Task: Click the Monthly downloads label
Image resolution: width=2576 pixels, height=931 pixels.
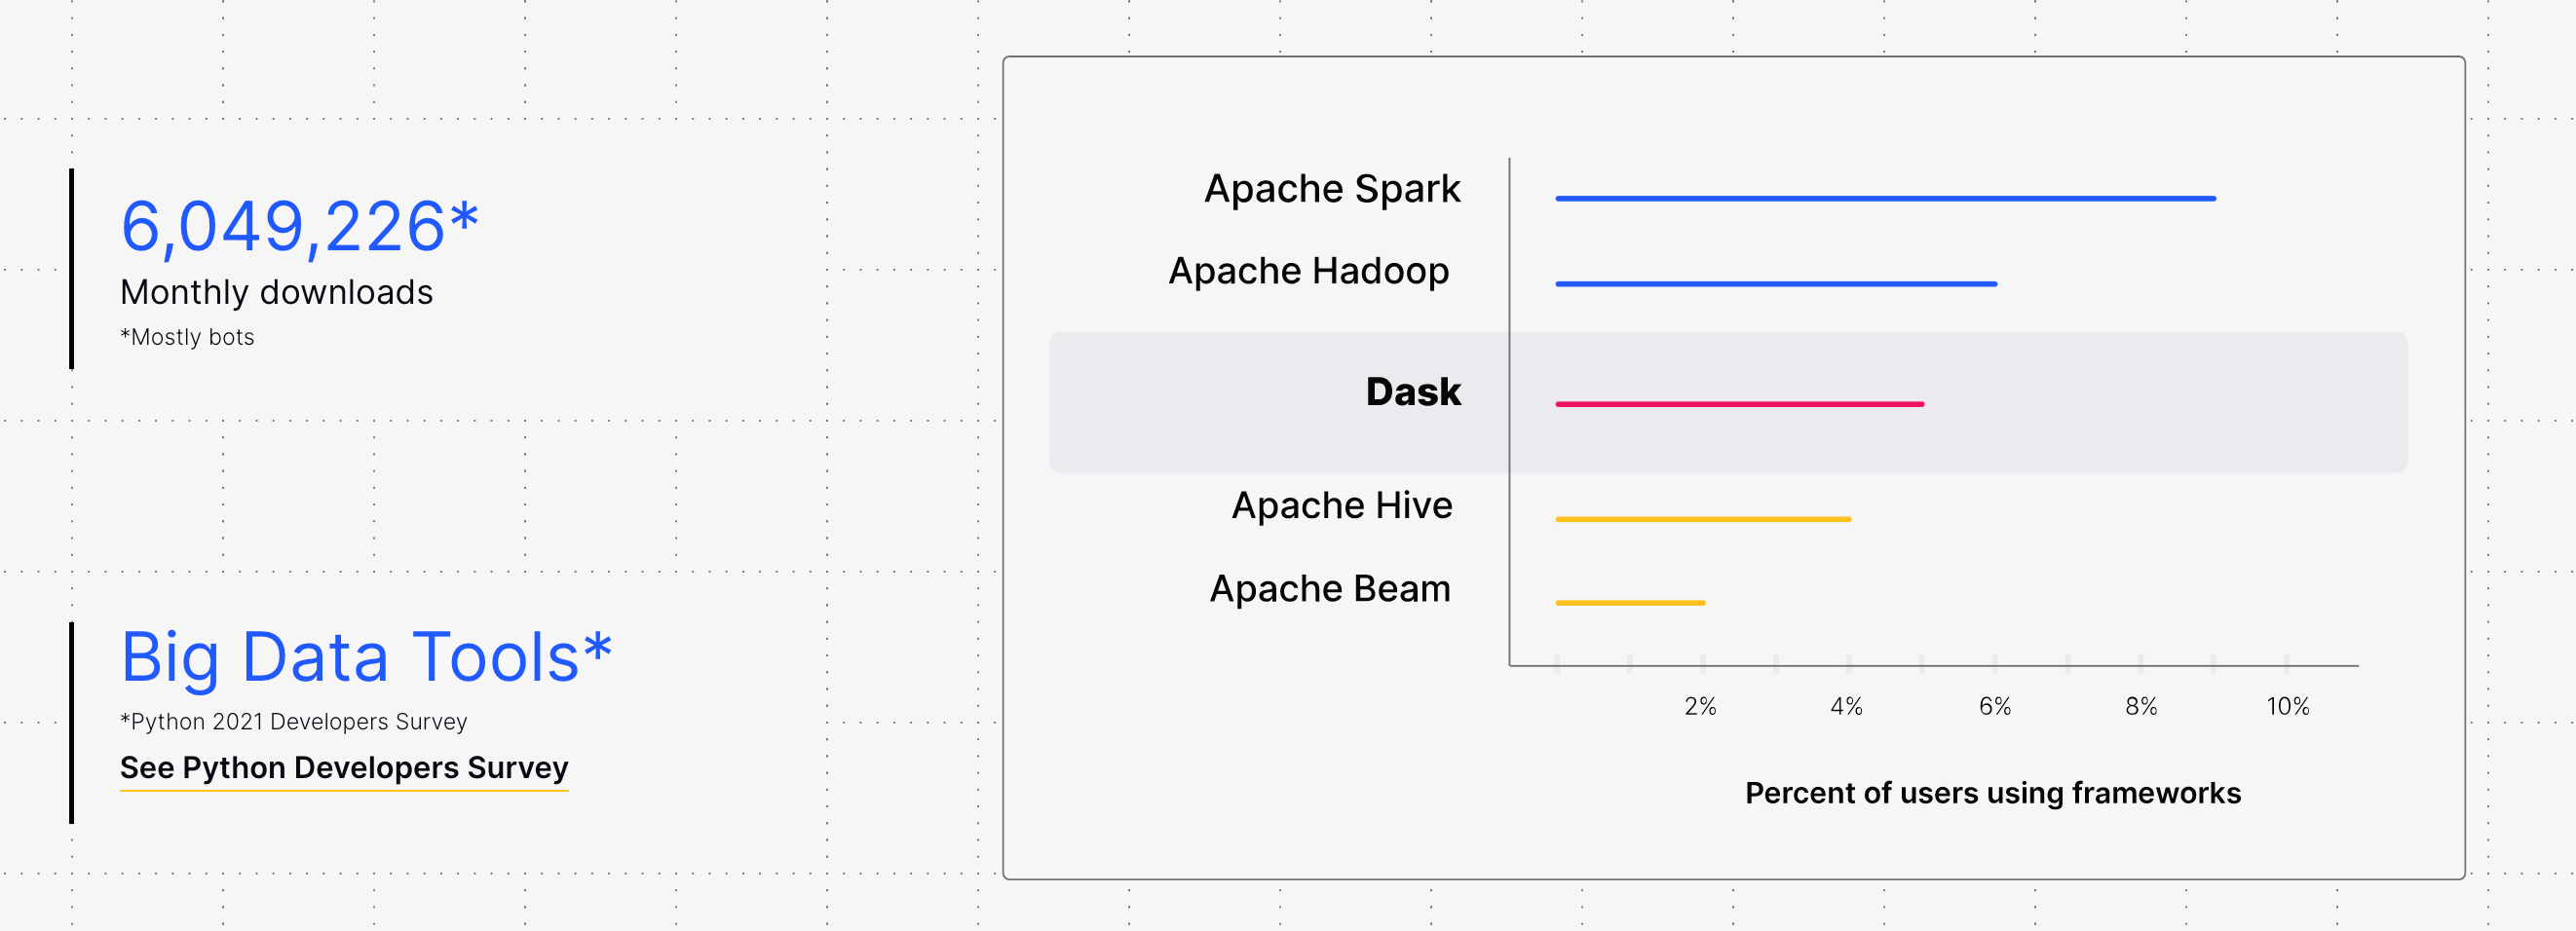Action: click(276, 292)
